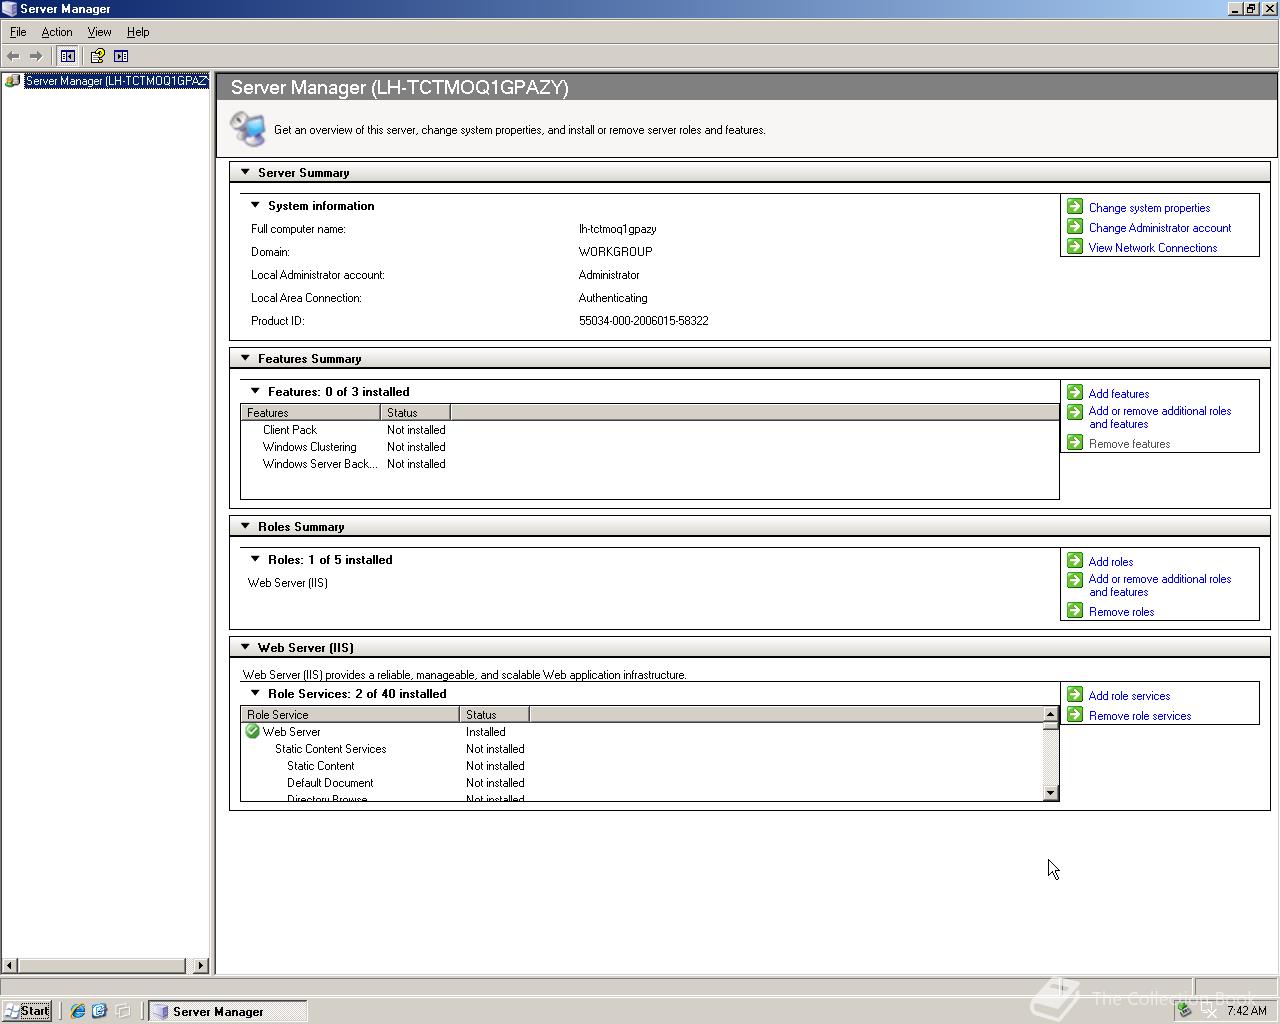This screenshot has width=1280, height=1024.
Task: Click scroll up arrow in Role Services list
Action: 1050,714
